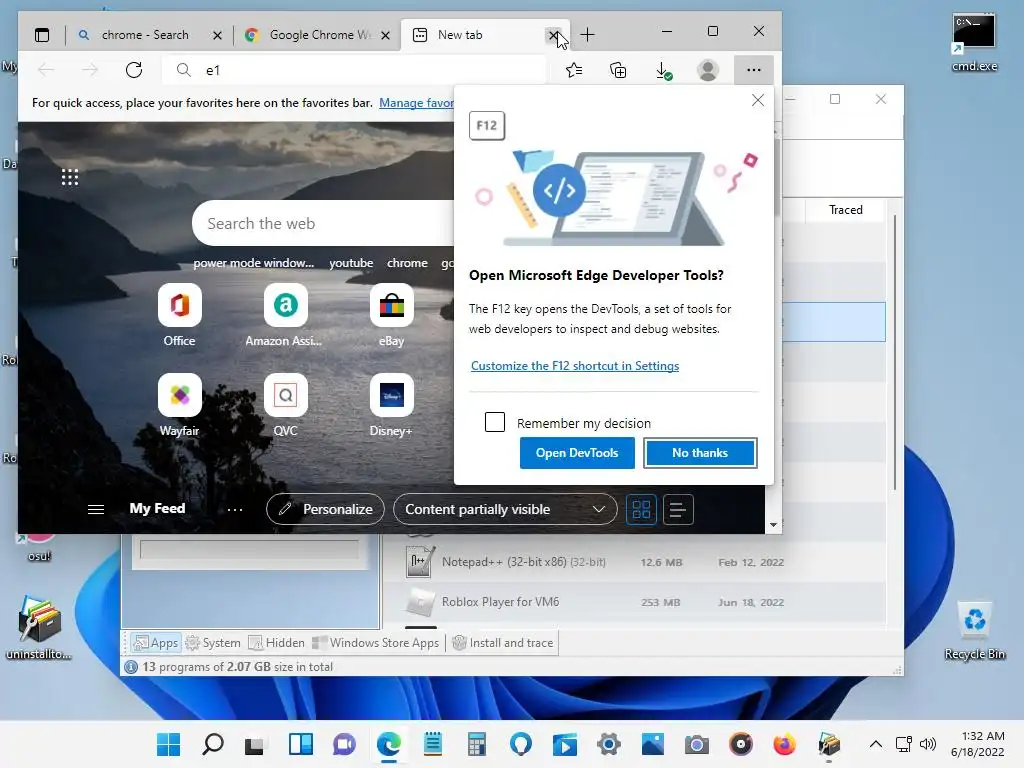Viewport: 1024px width, 768px height.
Task: Select Roblox Player for VM6 row
Action: pos(633,602)
